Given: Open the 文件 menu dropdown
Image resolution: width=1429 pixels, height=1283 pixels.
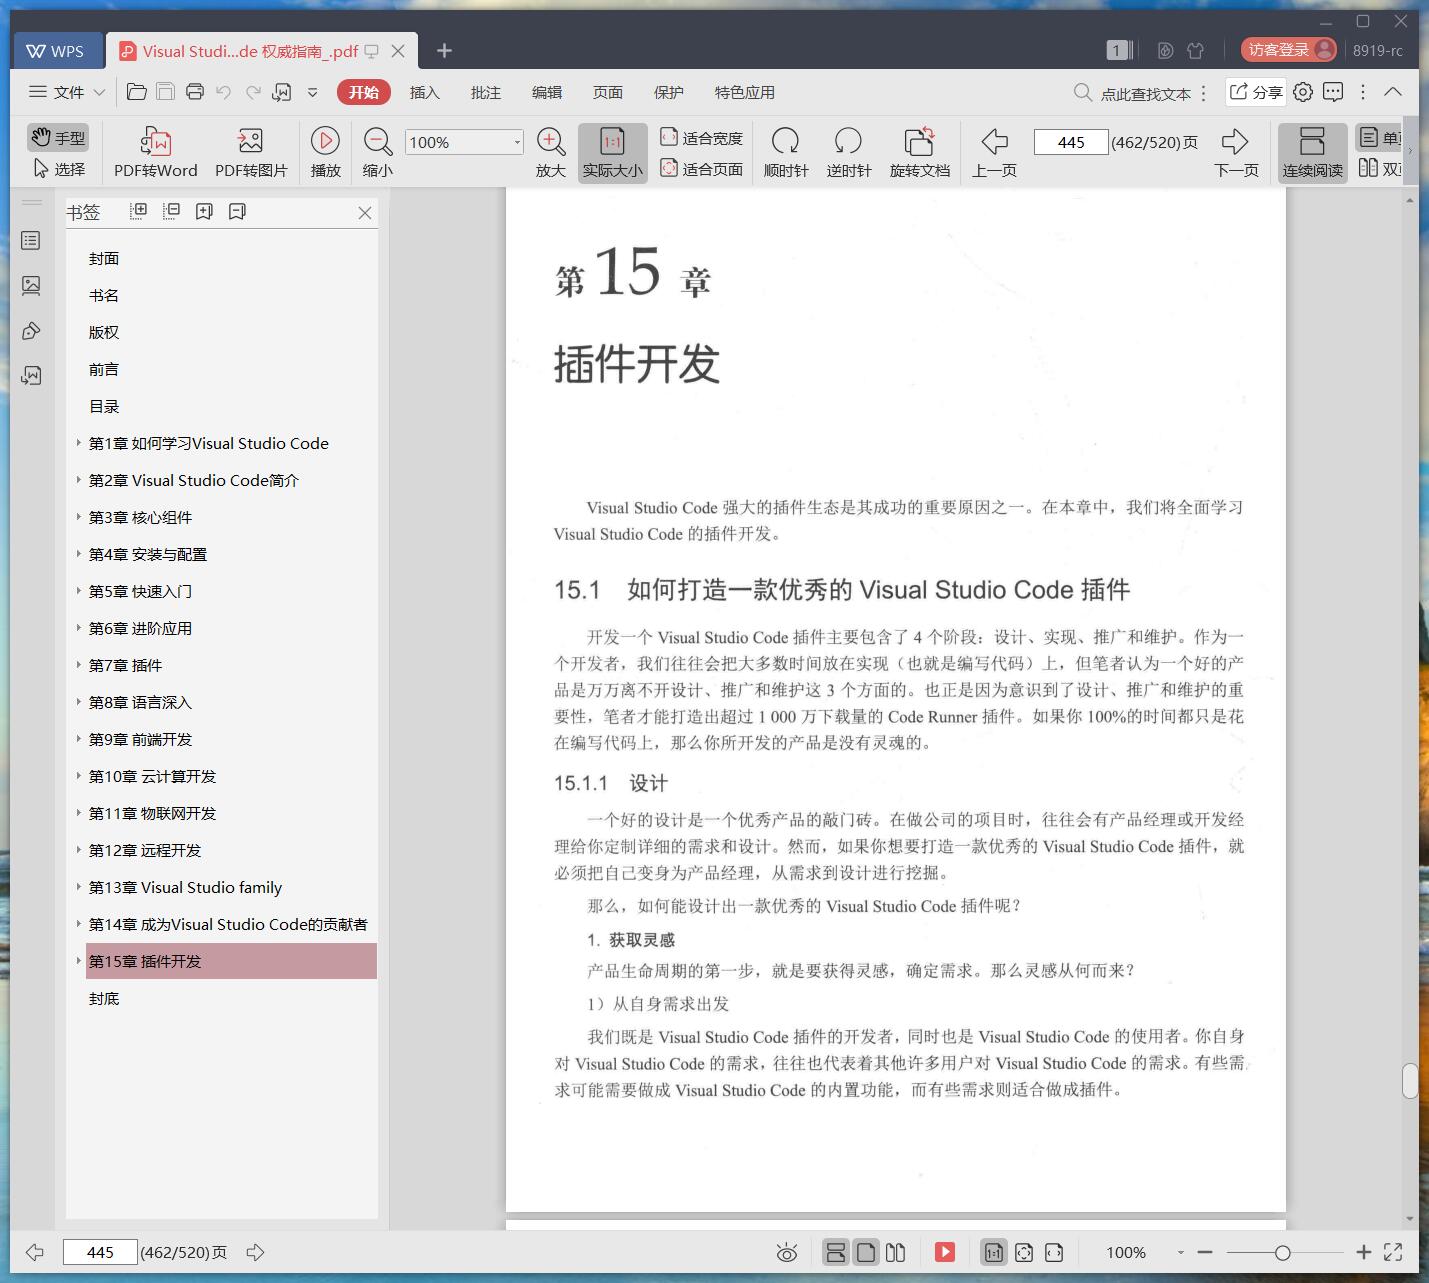Looking at the screenshot, I should [x=67, y=92].
